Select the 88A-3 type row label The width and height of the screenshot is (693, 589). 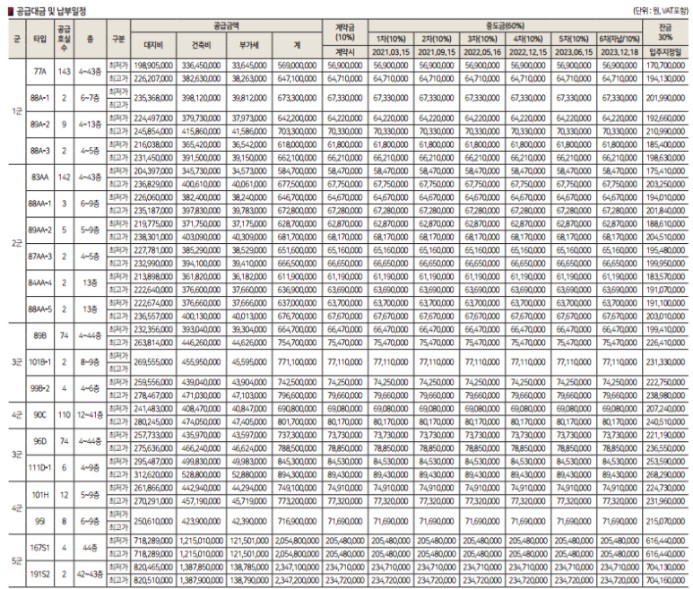(40, 151)
